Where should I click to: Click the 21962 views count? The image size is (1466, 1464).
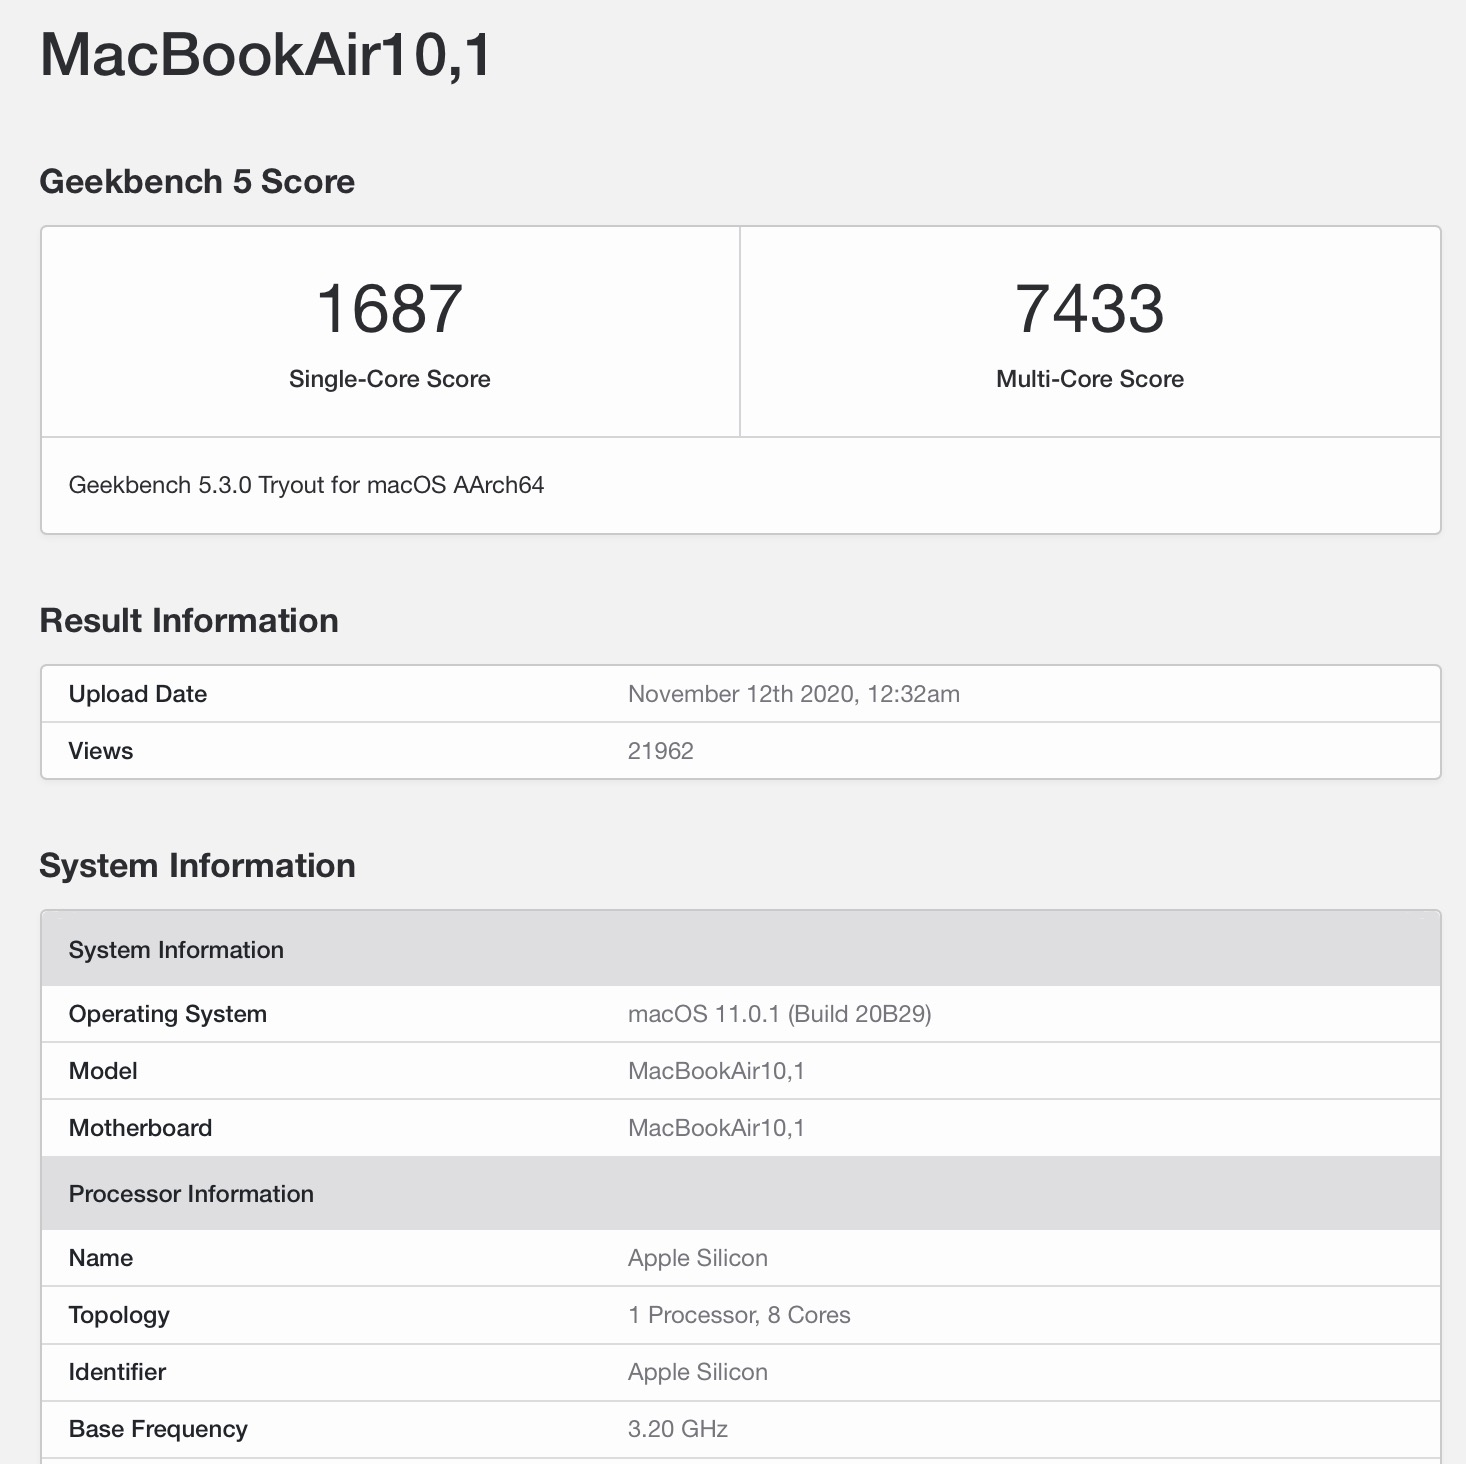coord(660,751)
